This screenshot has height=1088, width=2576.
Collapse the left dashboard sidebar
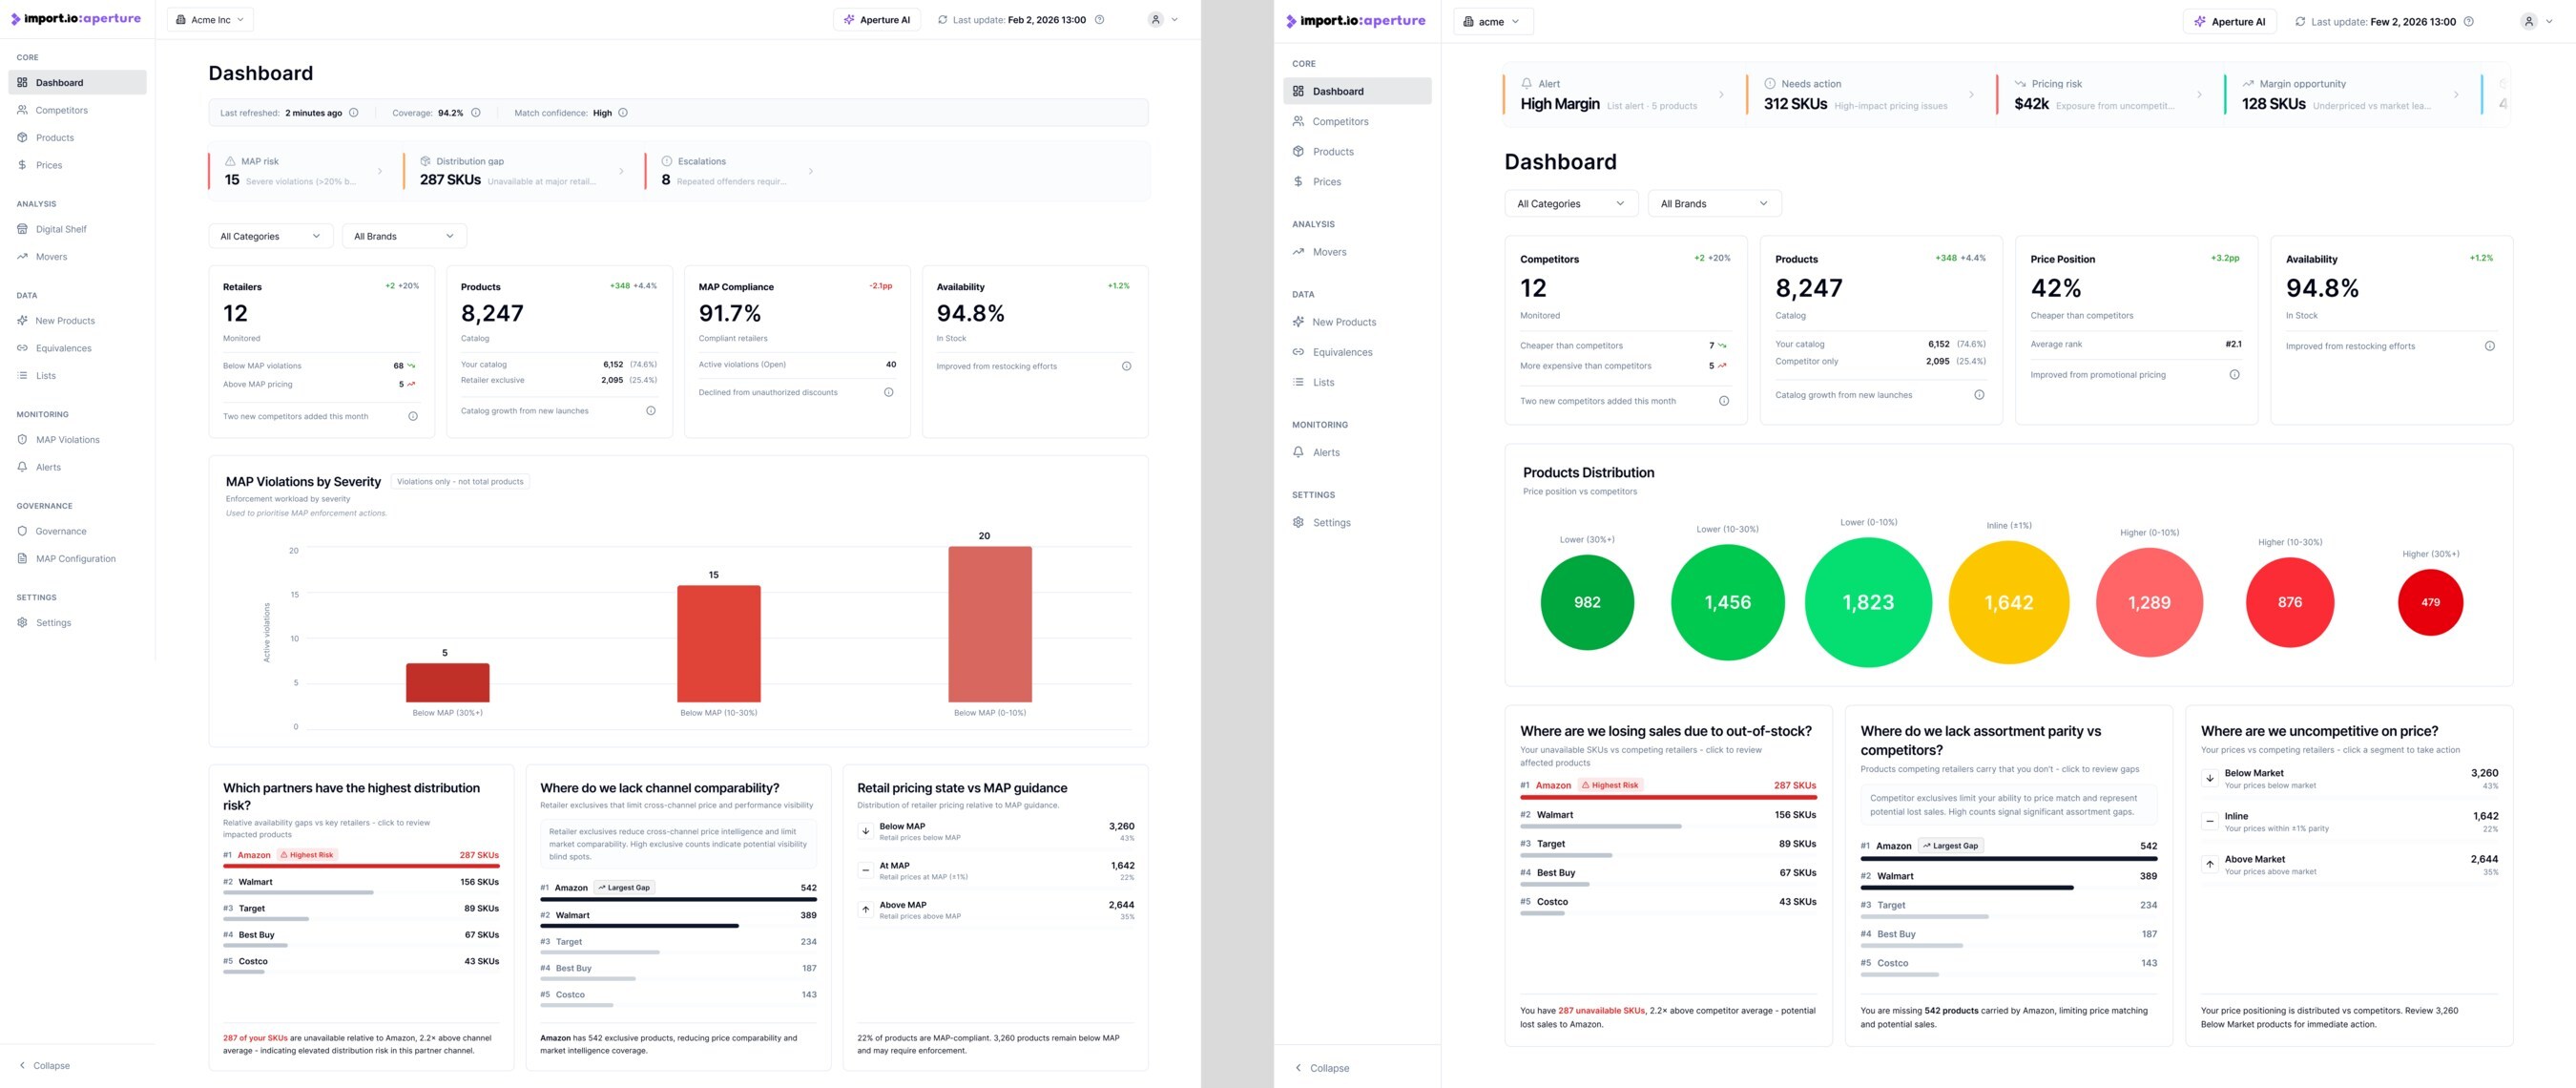pos(45,1066)
